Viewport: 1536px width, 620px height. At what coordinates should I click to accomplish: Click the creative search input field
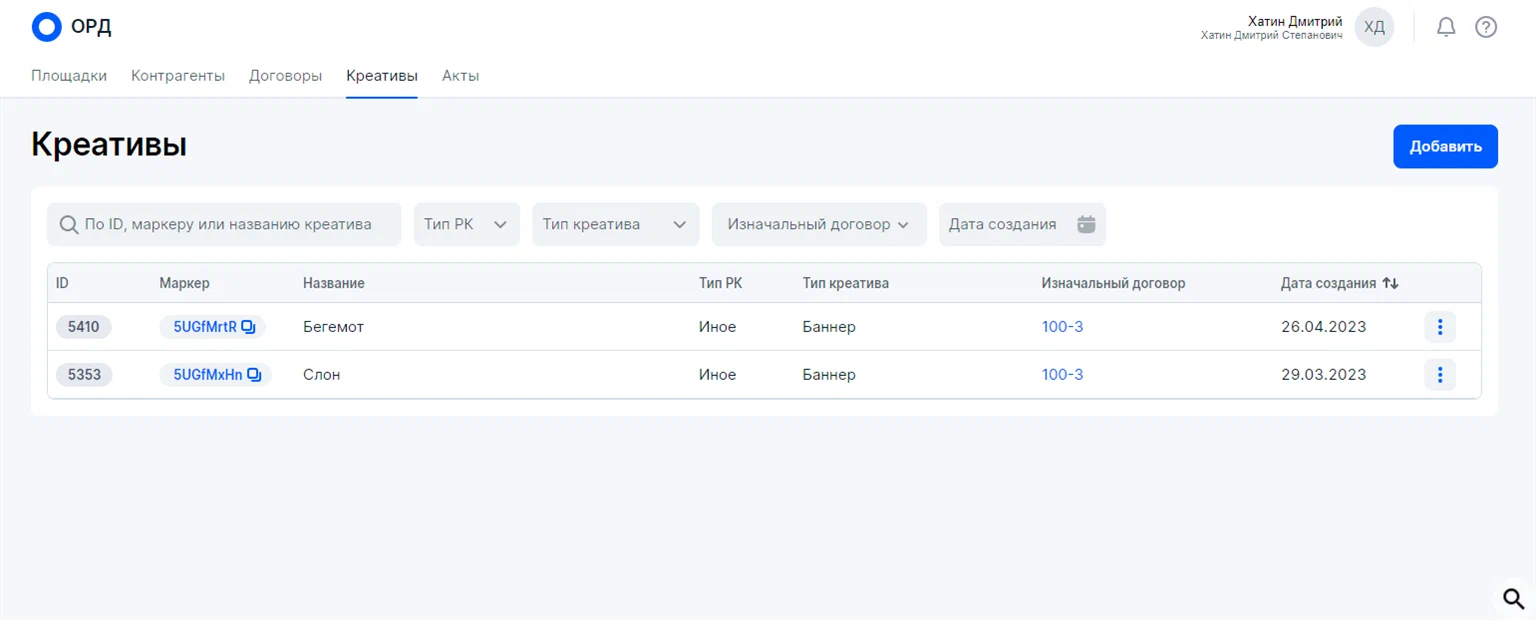coord(228,224)
